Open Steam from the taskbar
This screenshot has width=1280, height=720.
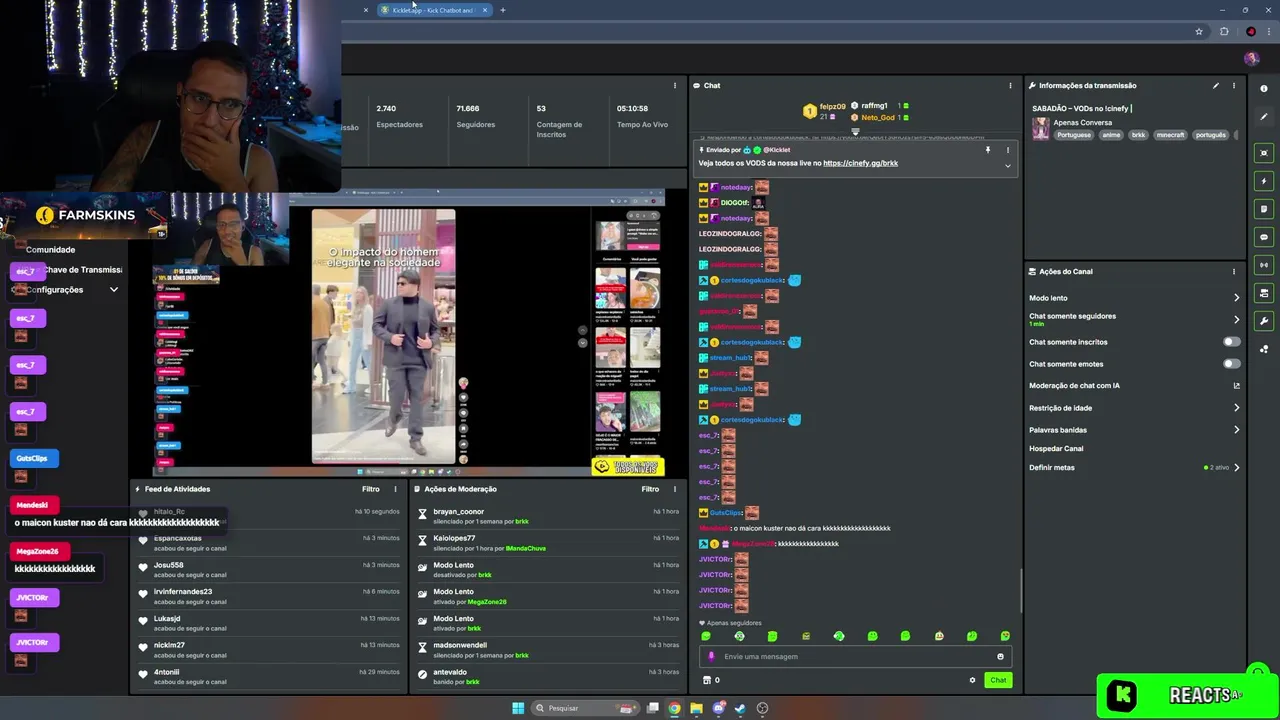point(740,708)
